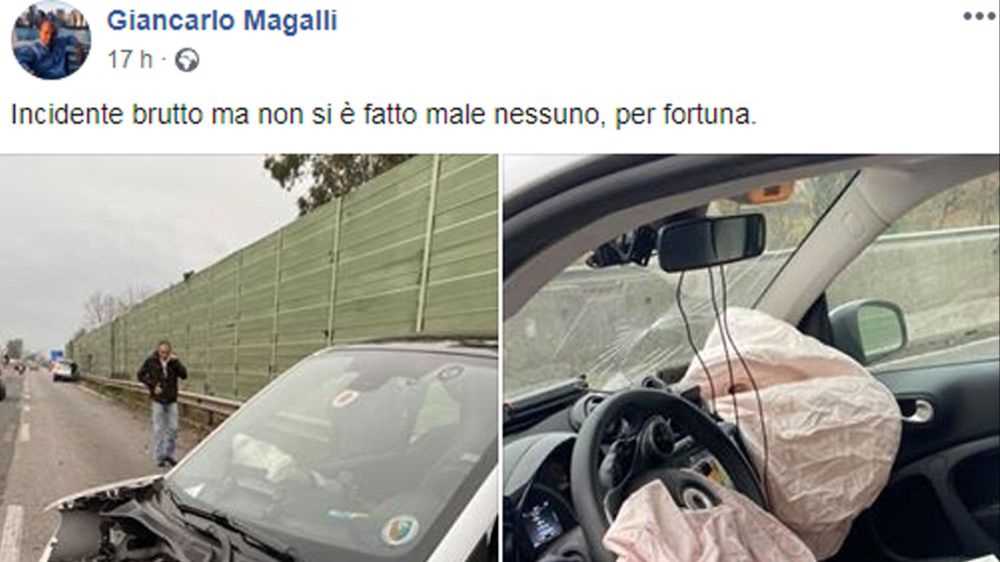This screenshot has width=1000, height=562.
Task: Click the tree above the green barrier
Action: point(332,179)
